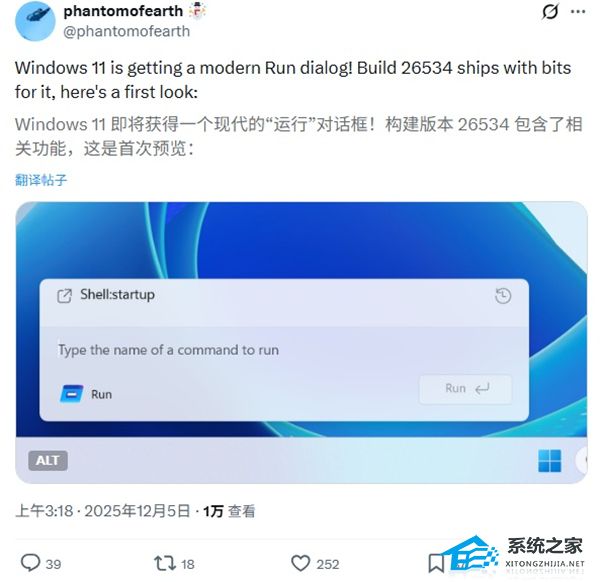Open the @phantomofearth handle link

[126, 31]
